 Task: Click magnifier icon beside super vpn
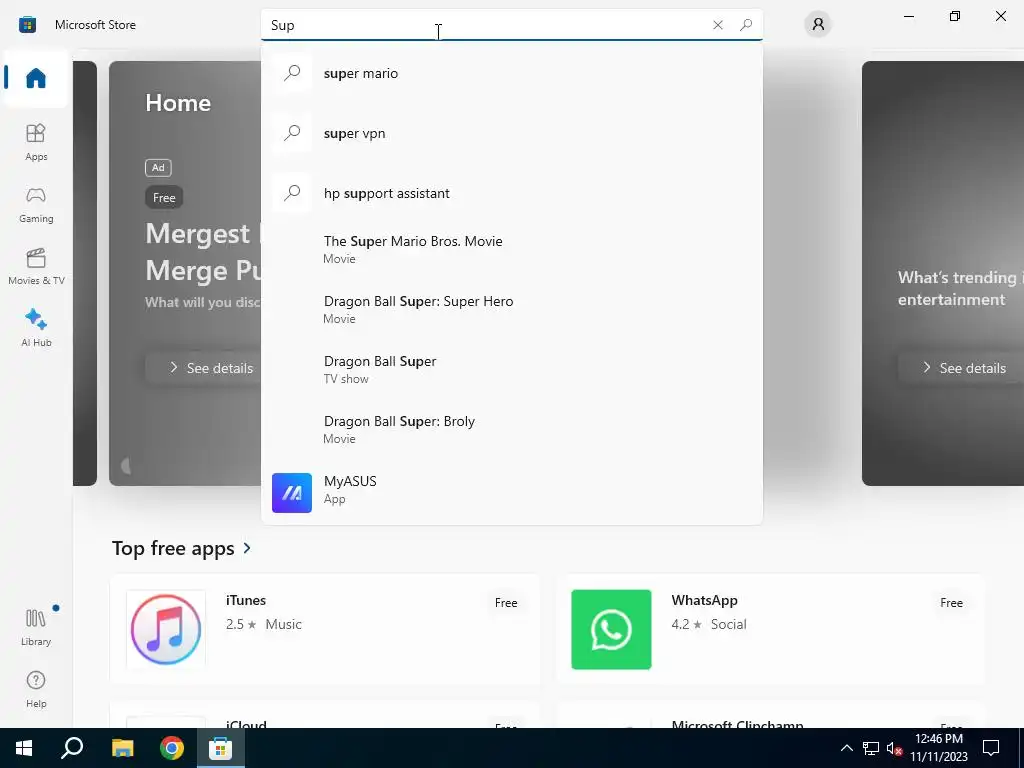click(292, 133)
